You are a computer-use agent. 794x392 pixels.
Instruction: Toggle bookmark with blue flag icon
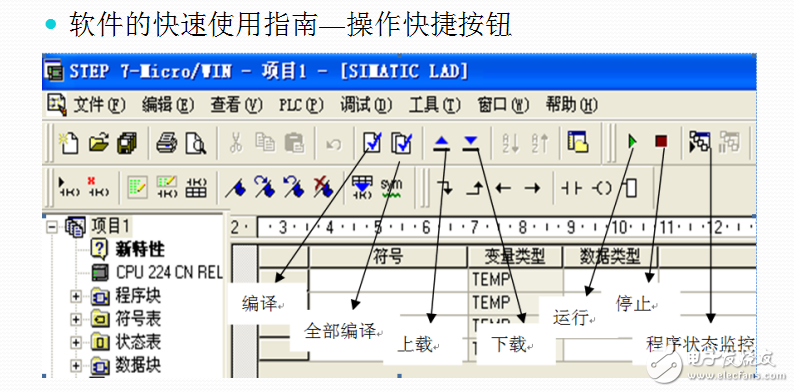point(235,188)
